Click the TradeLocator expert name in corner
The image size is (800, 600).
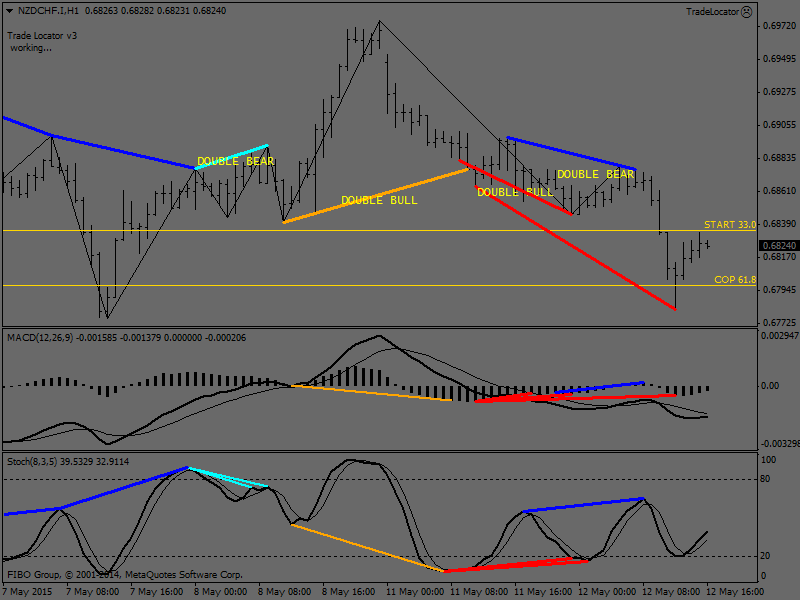coord(713,12)
